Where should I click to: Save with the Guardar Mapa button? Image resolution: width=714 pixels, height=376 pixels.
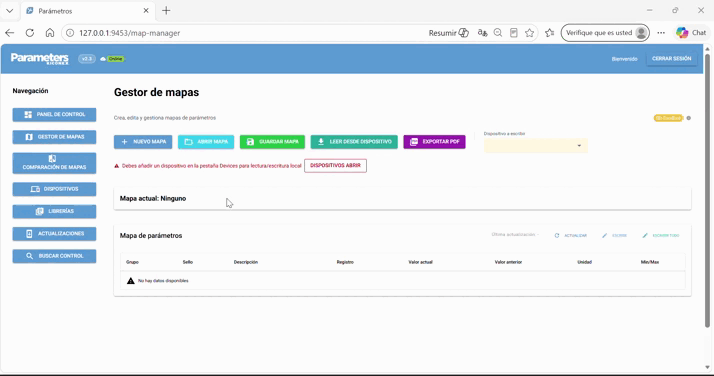272,142
